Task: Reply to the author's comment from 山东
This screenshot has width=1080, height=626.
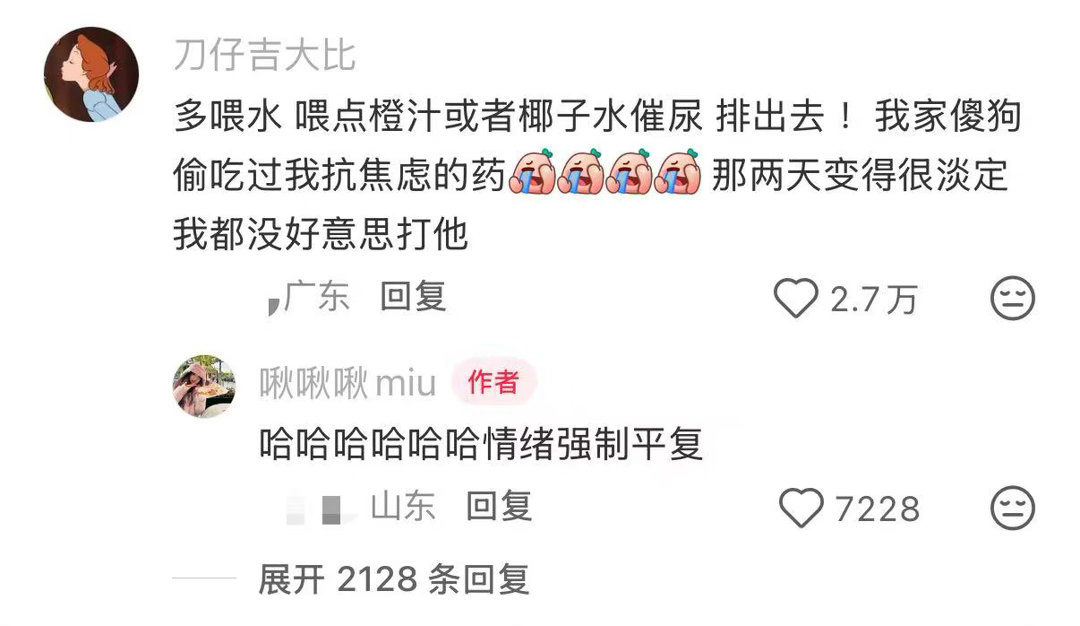Action: [499, 507]
